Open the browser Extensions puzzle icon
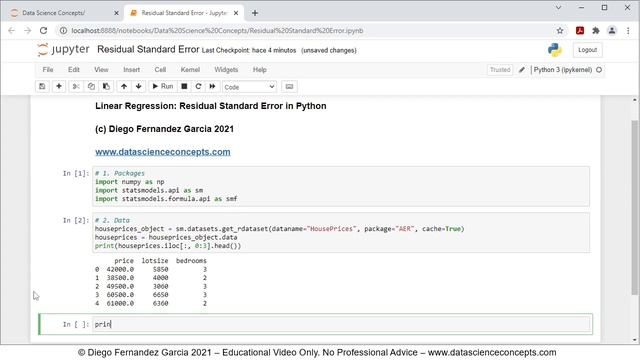This screenshot has width=640, height=360. point(596,31)
